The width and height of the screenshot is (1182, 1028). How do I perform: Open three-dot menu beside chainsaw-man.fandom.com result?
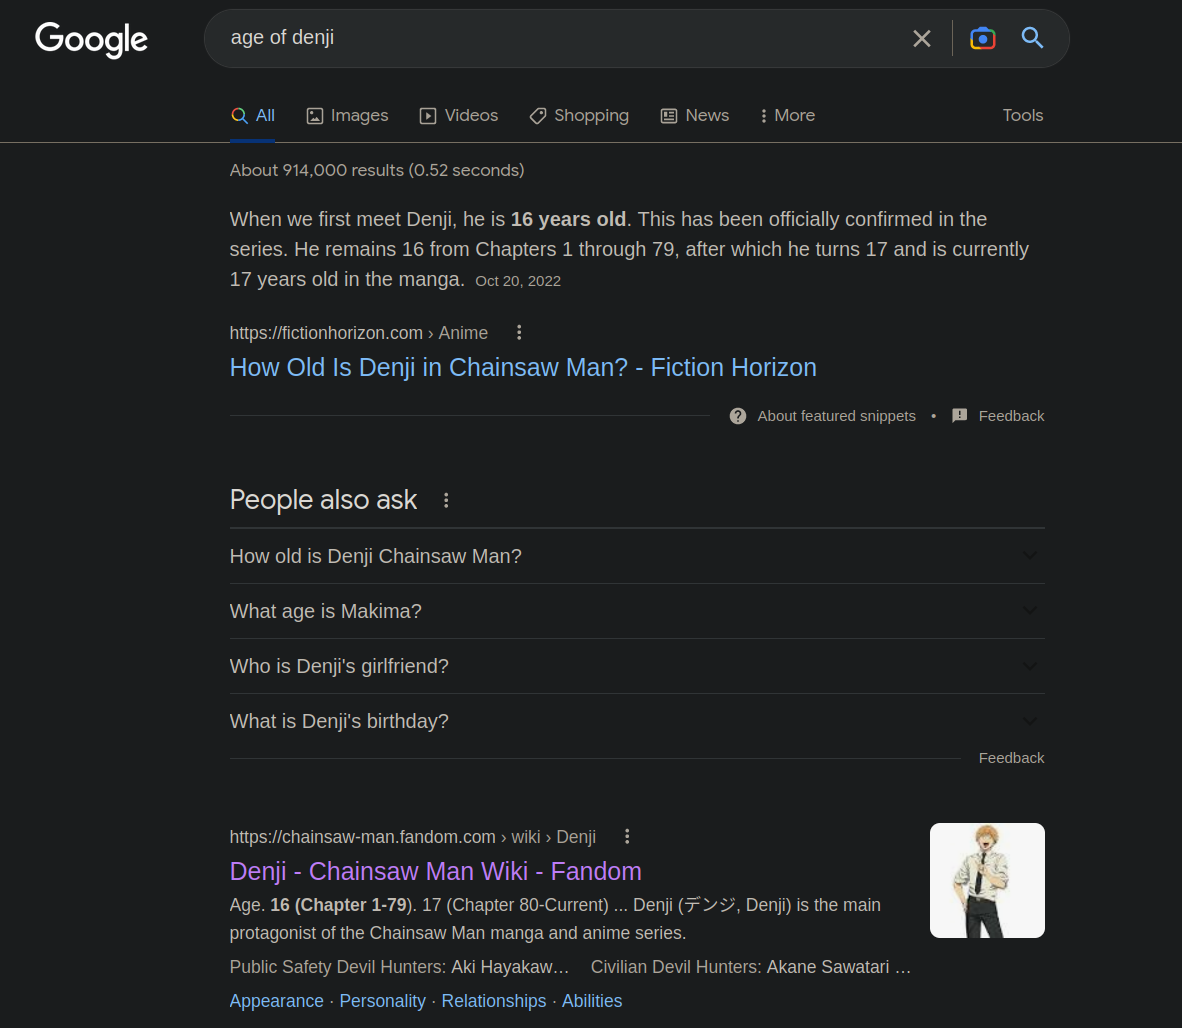(626, 837)
